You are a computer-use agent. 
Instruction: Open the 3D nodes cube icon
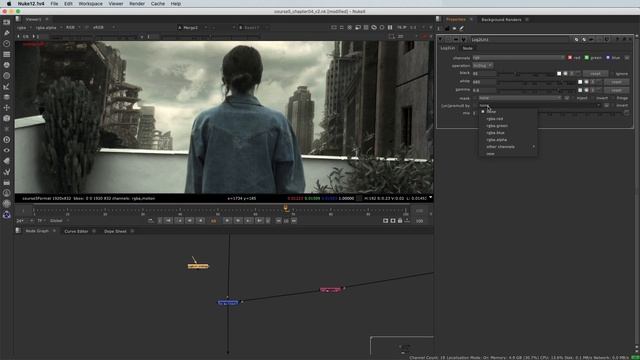click(x=7, y=118)
